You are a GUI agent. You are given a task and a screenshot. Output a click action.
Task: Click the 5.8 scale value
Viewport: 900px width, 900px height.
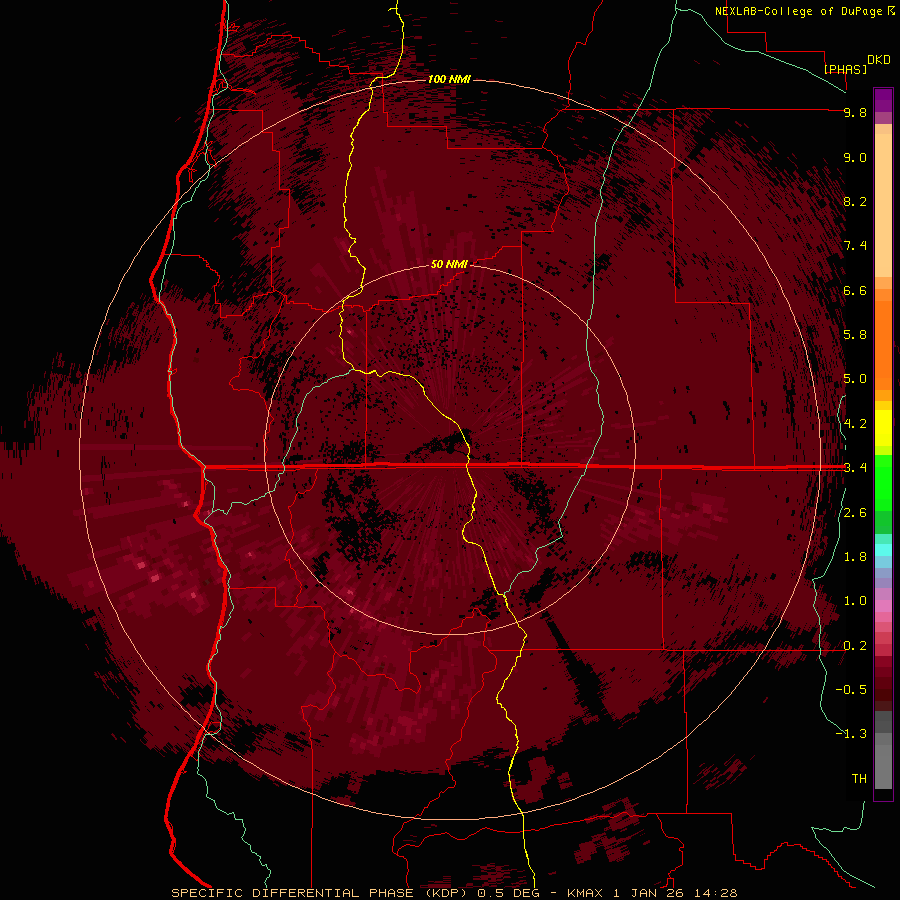tap(855, 335)
